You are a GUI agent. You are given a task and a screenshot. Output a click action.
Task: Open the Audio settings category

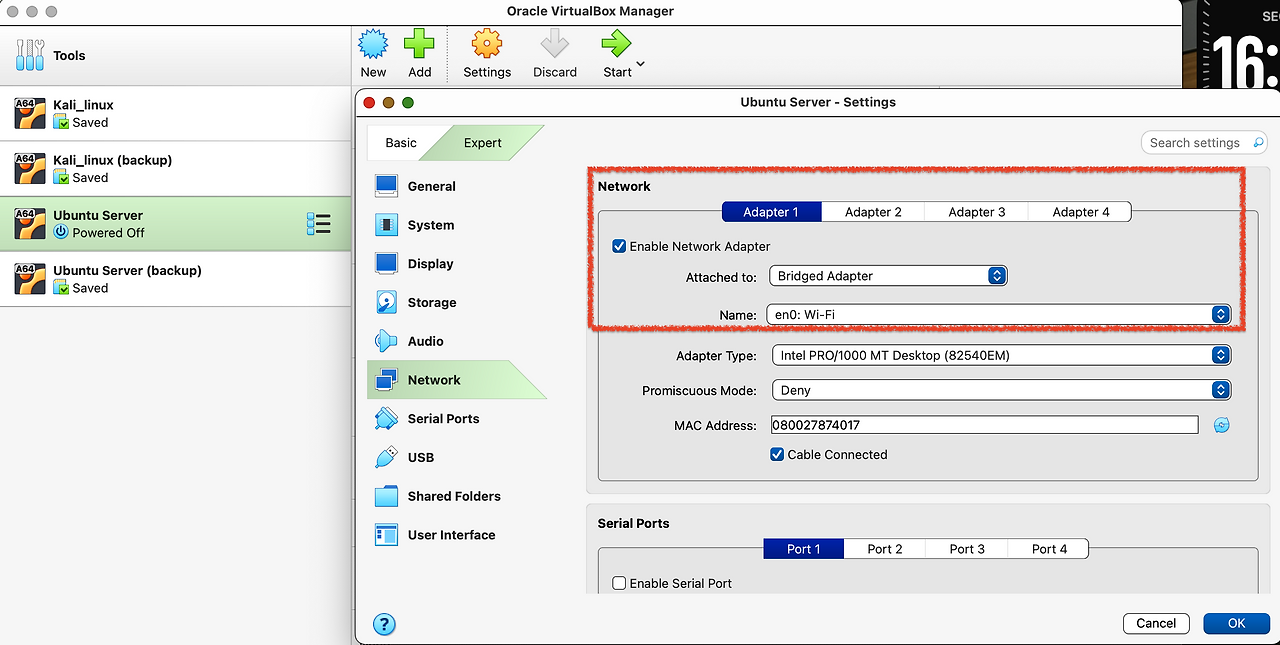click(x=457, y=341)
